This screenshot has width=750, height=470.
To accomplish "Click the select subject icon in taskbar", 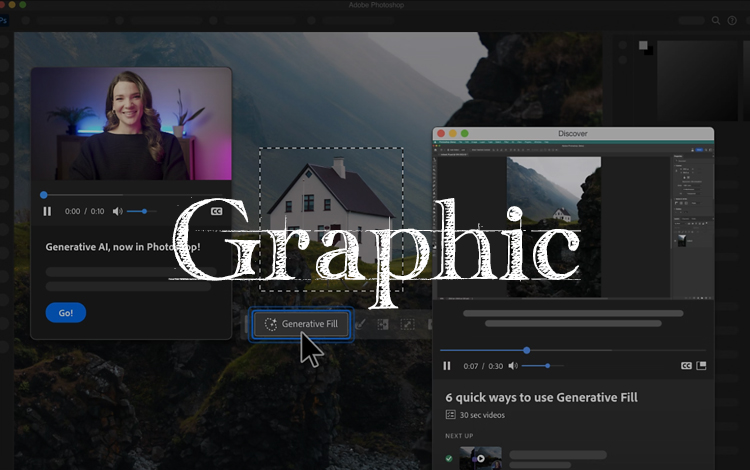I will (x=383, y=324).
